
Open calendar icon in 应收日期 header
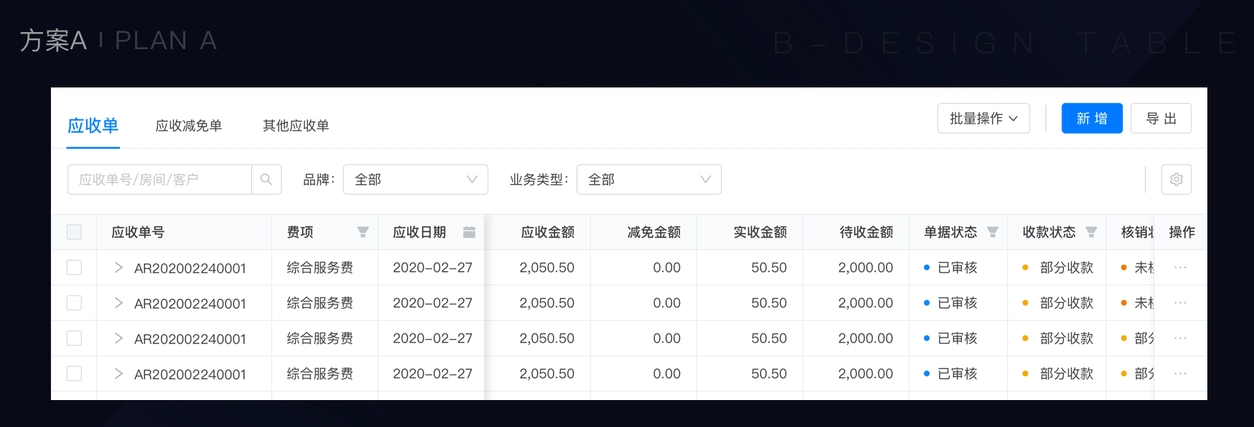coord(469,232)
